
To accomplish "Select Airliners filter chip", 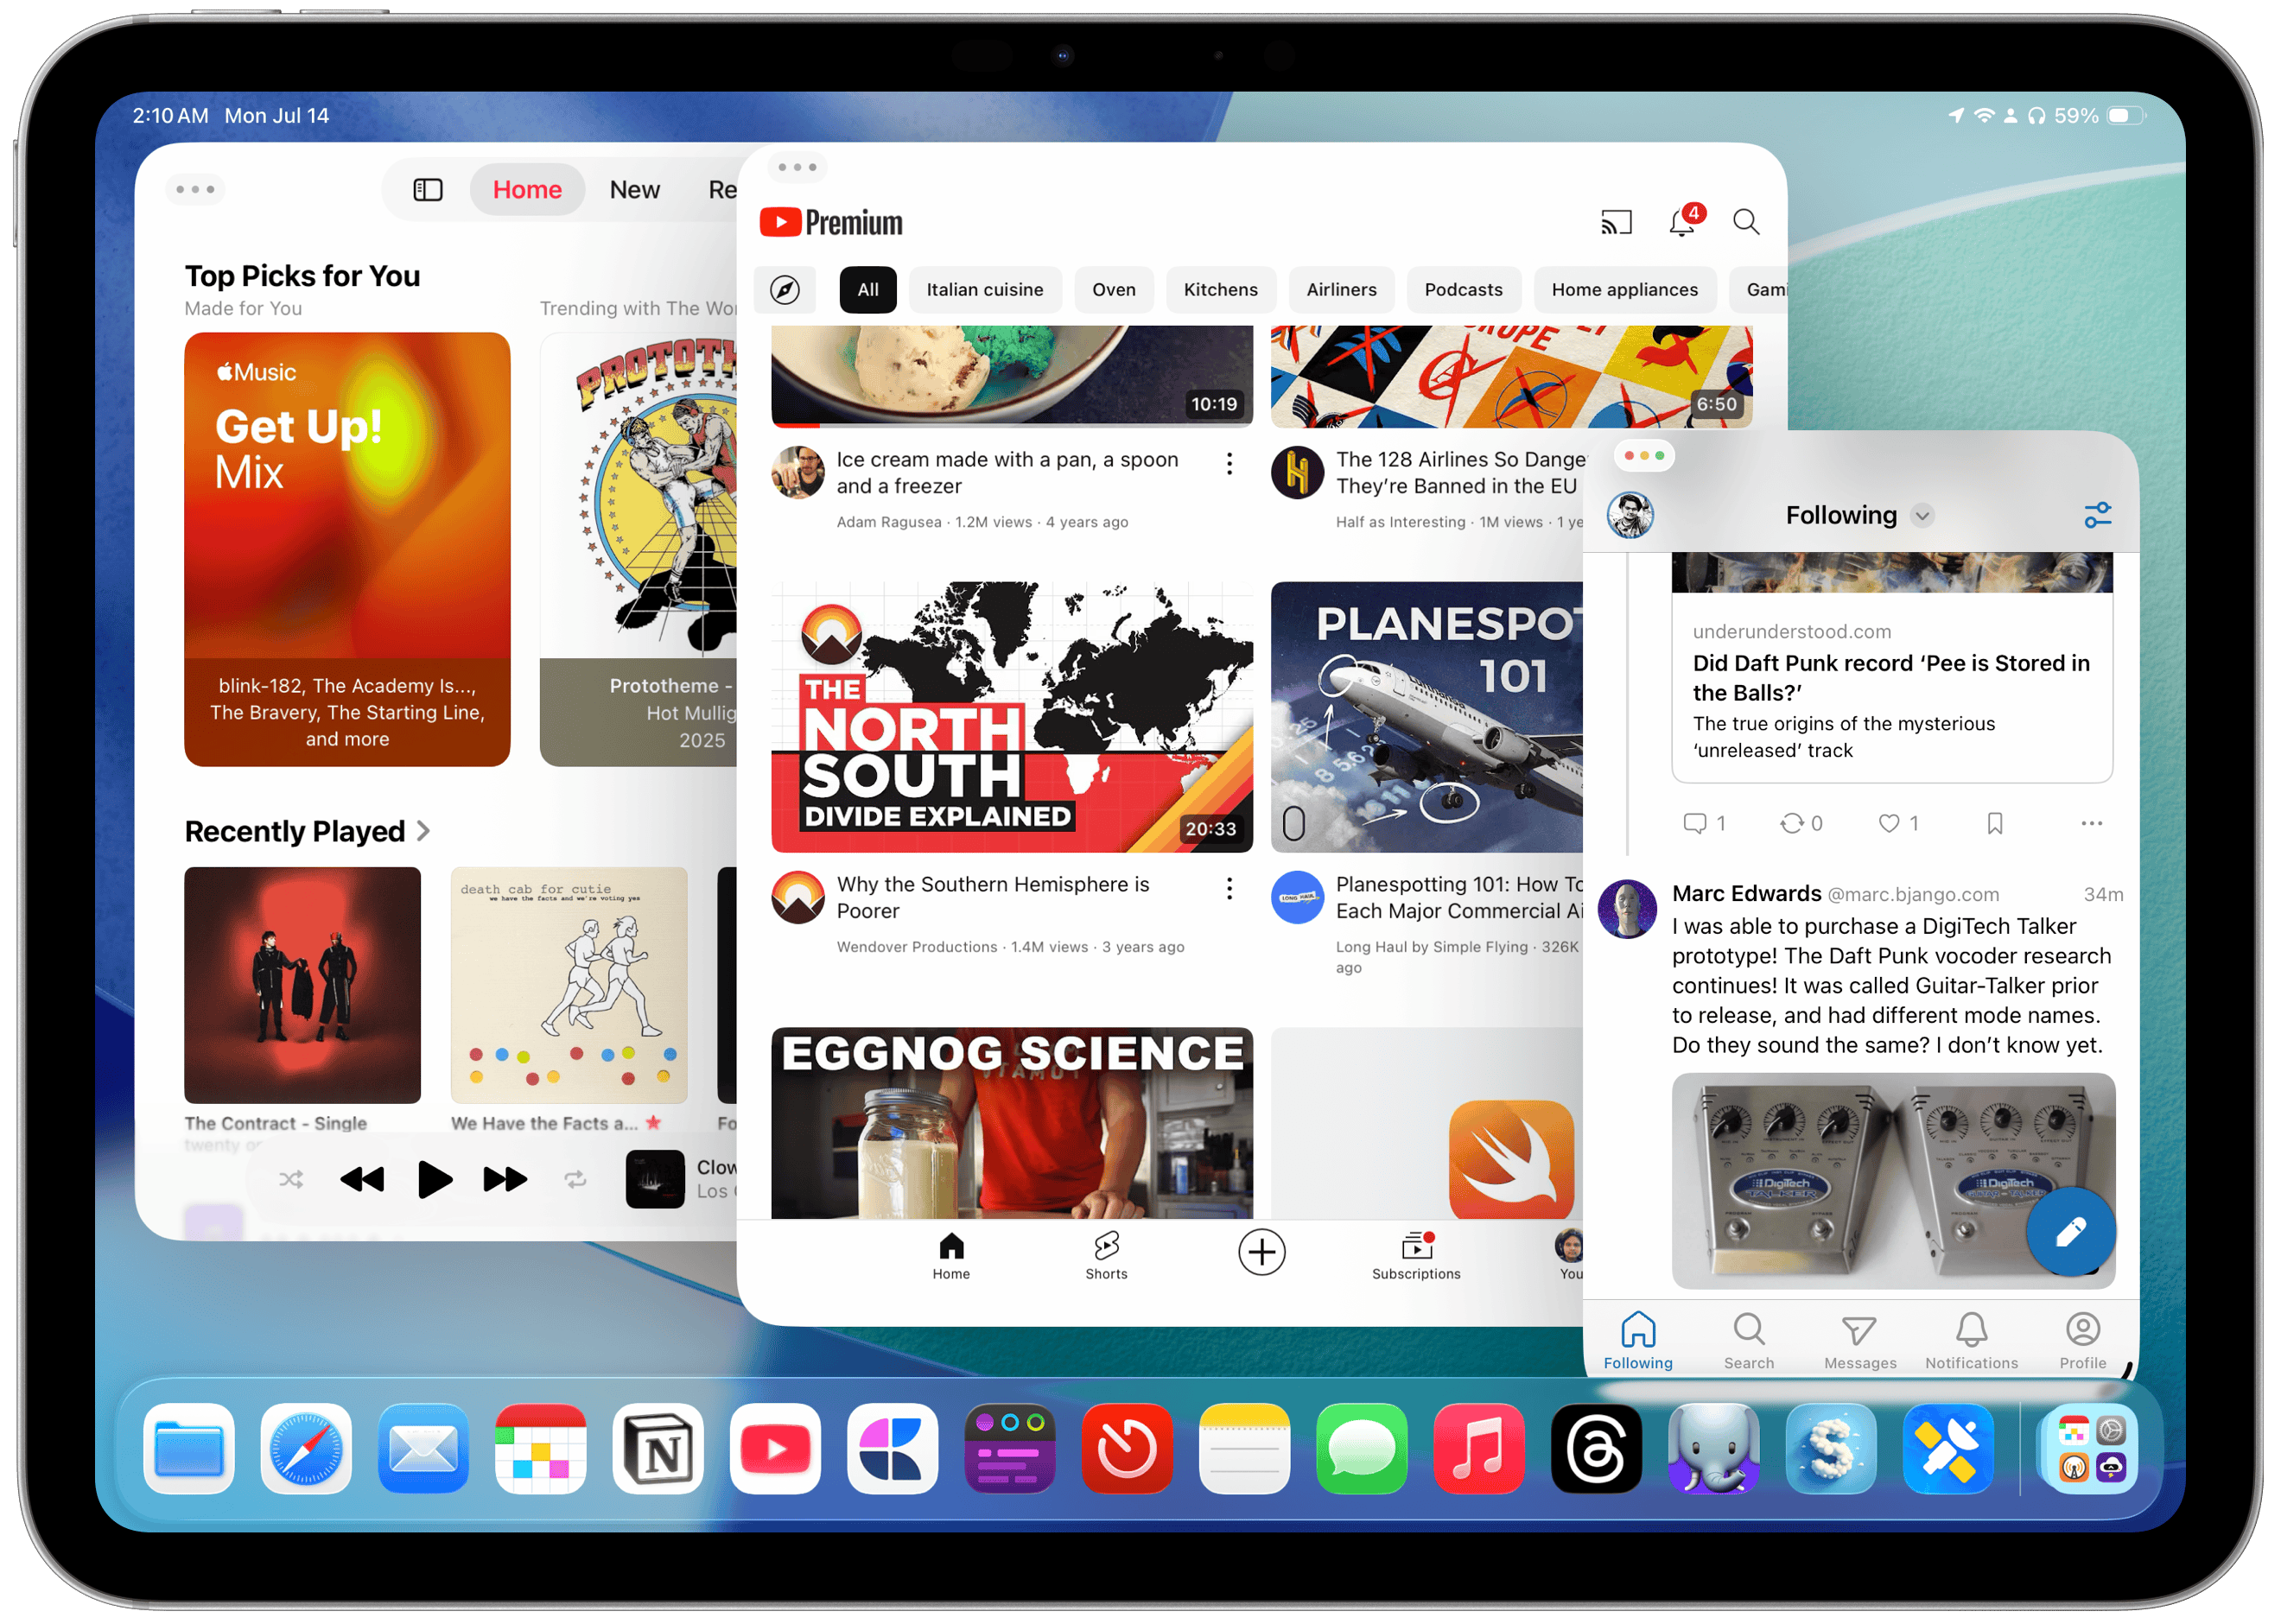I will point(1341,290).
